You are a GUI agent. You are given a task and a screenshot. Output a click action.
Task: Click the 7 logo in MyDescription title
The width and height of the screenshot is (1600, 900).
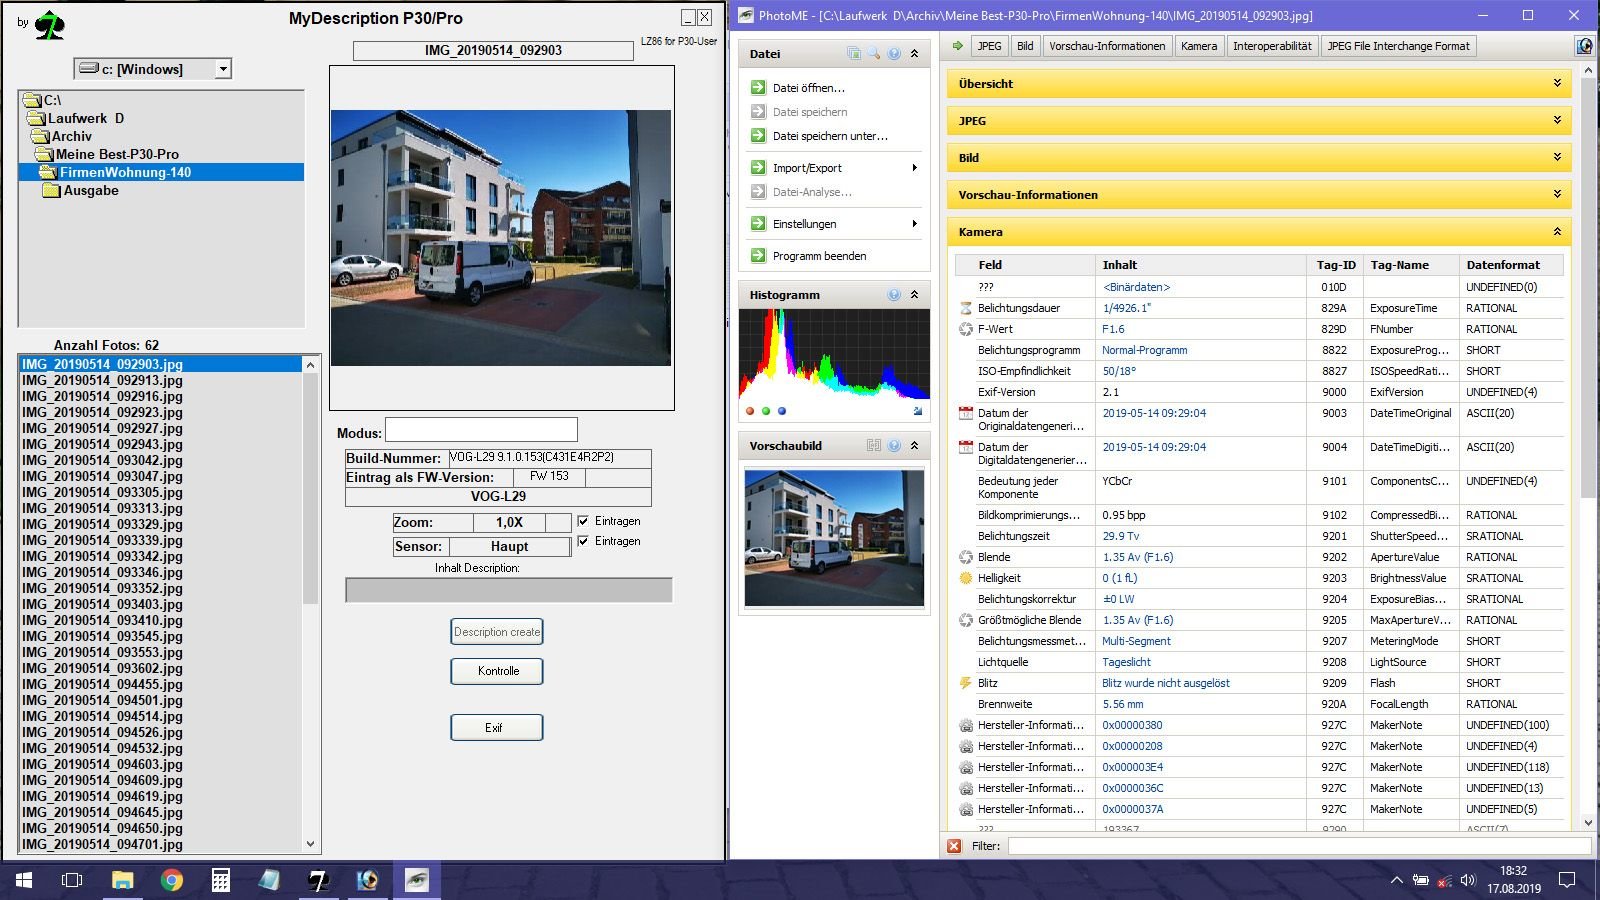click(x=49, y=25)
